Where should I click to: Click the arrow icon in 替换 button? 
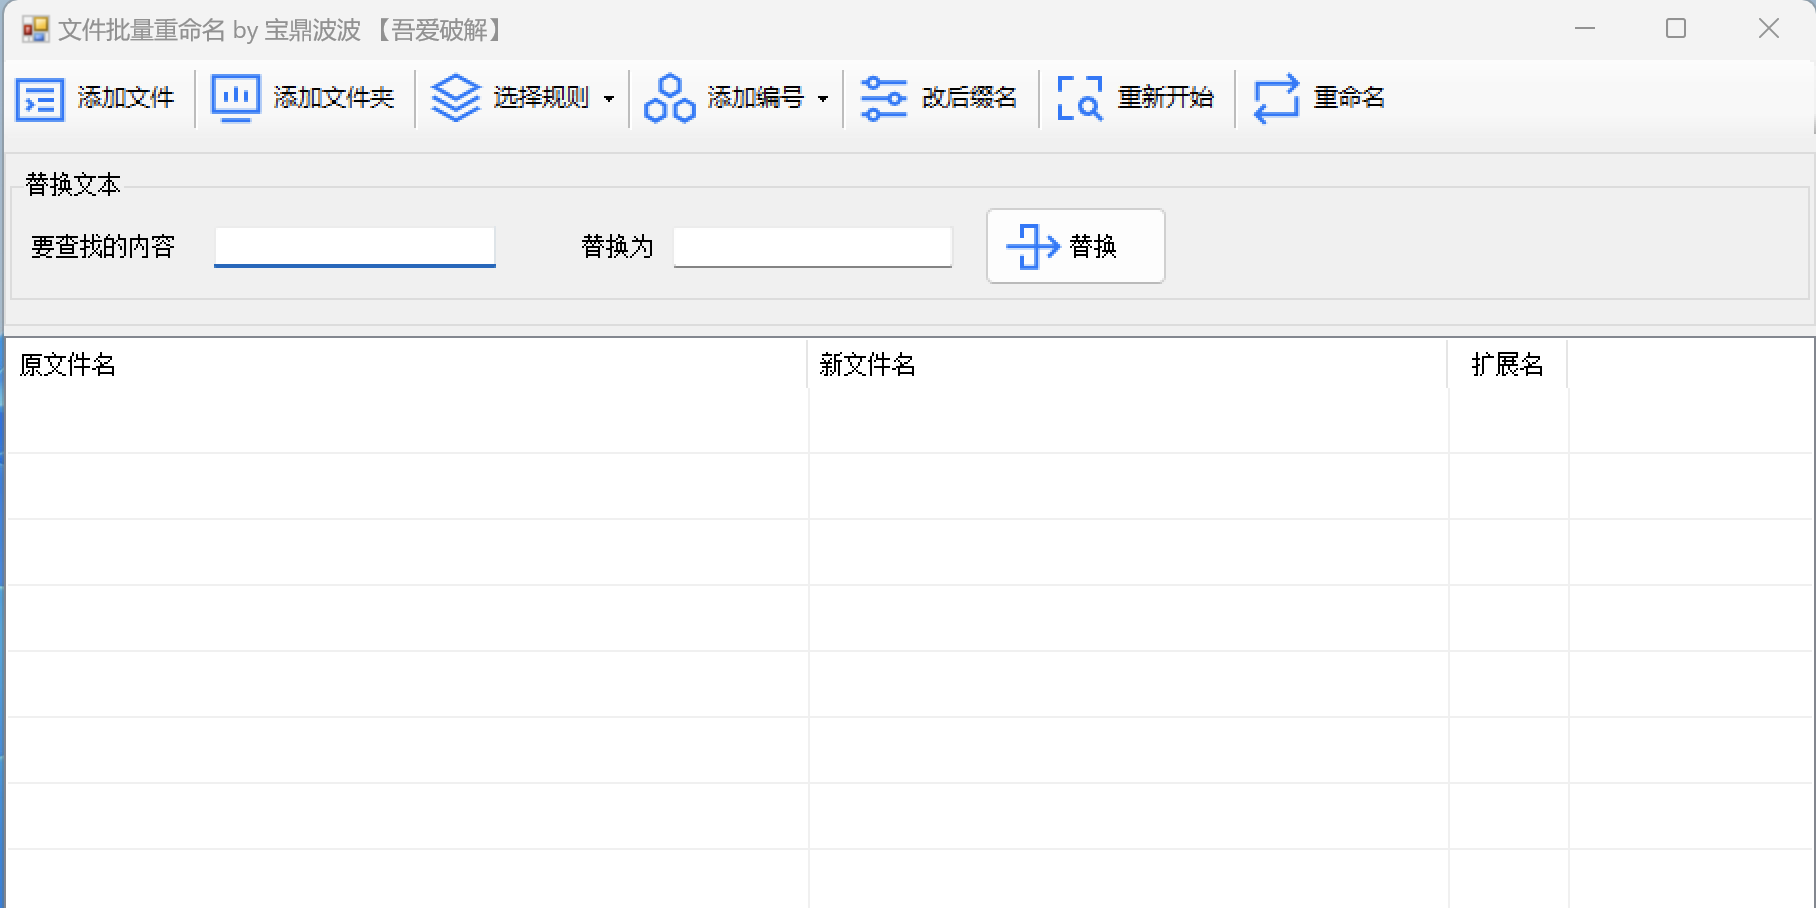point(1033,246)
